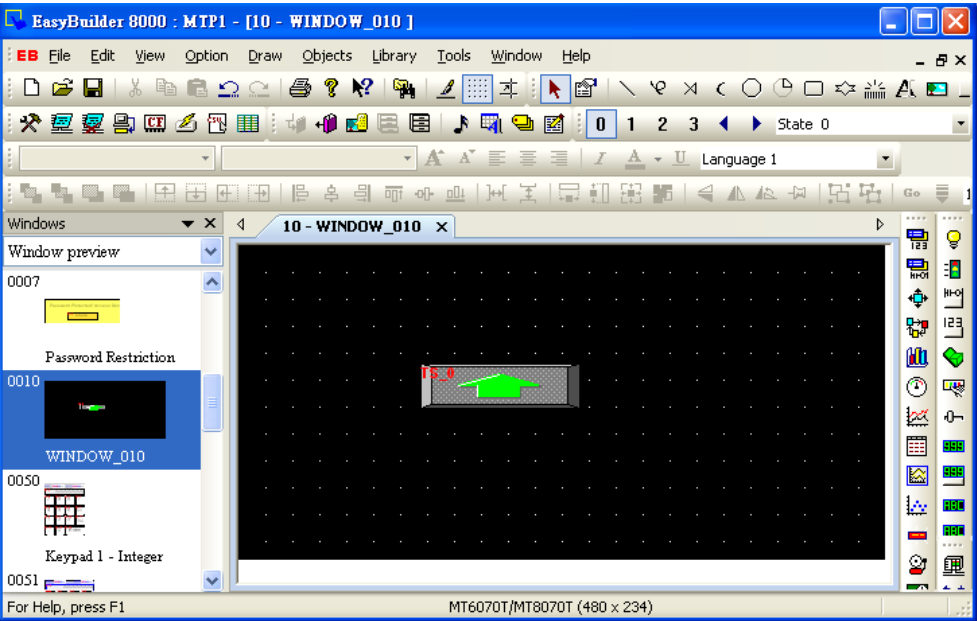Open a project with the folder icon
This screenshot has width=977, height=621.
tap(62, 88)
